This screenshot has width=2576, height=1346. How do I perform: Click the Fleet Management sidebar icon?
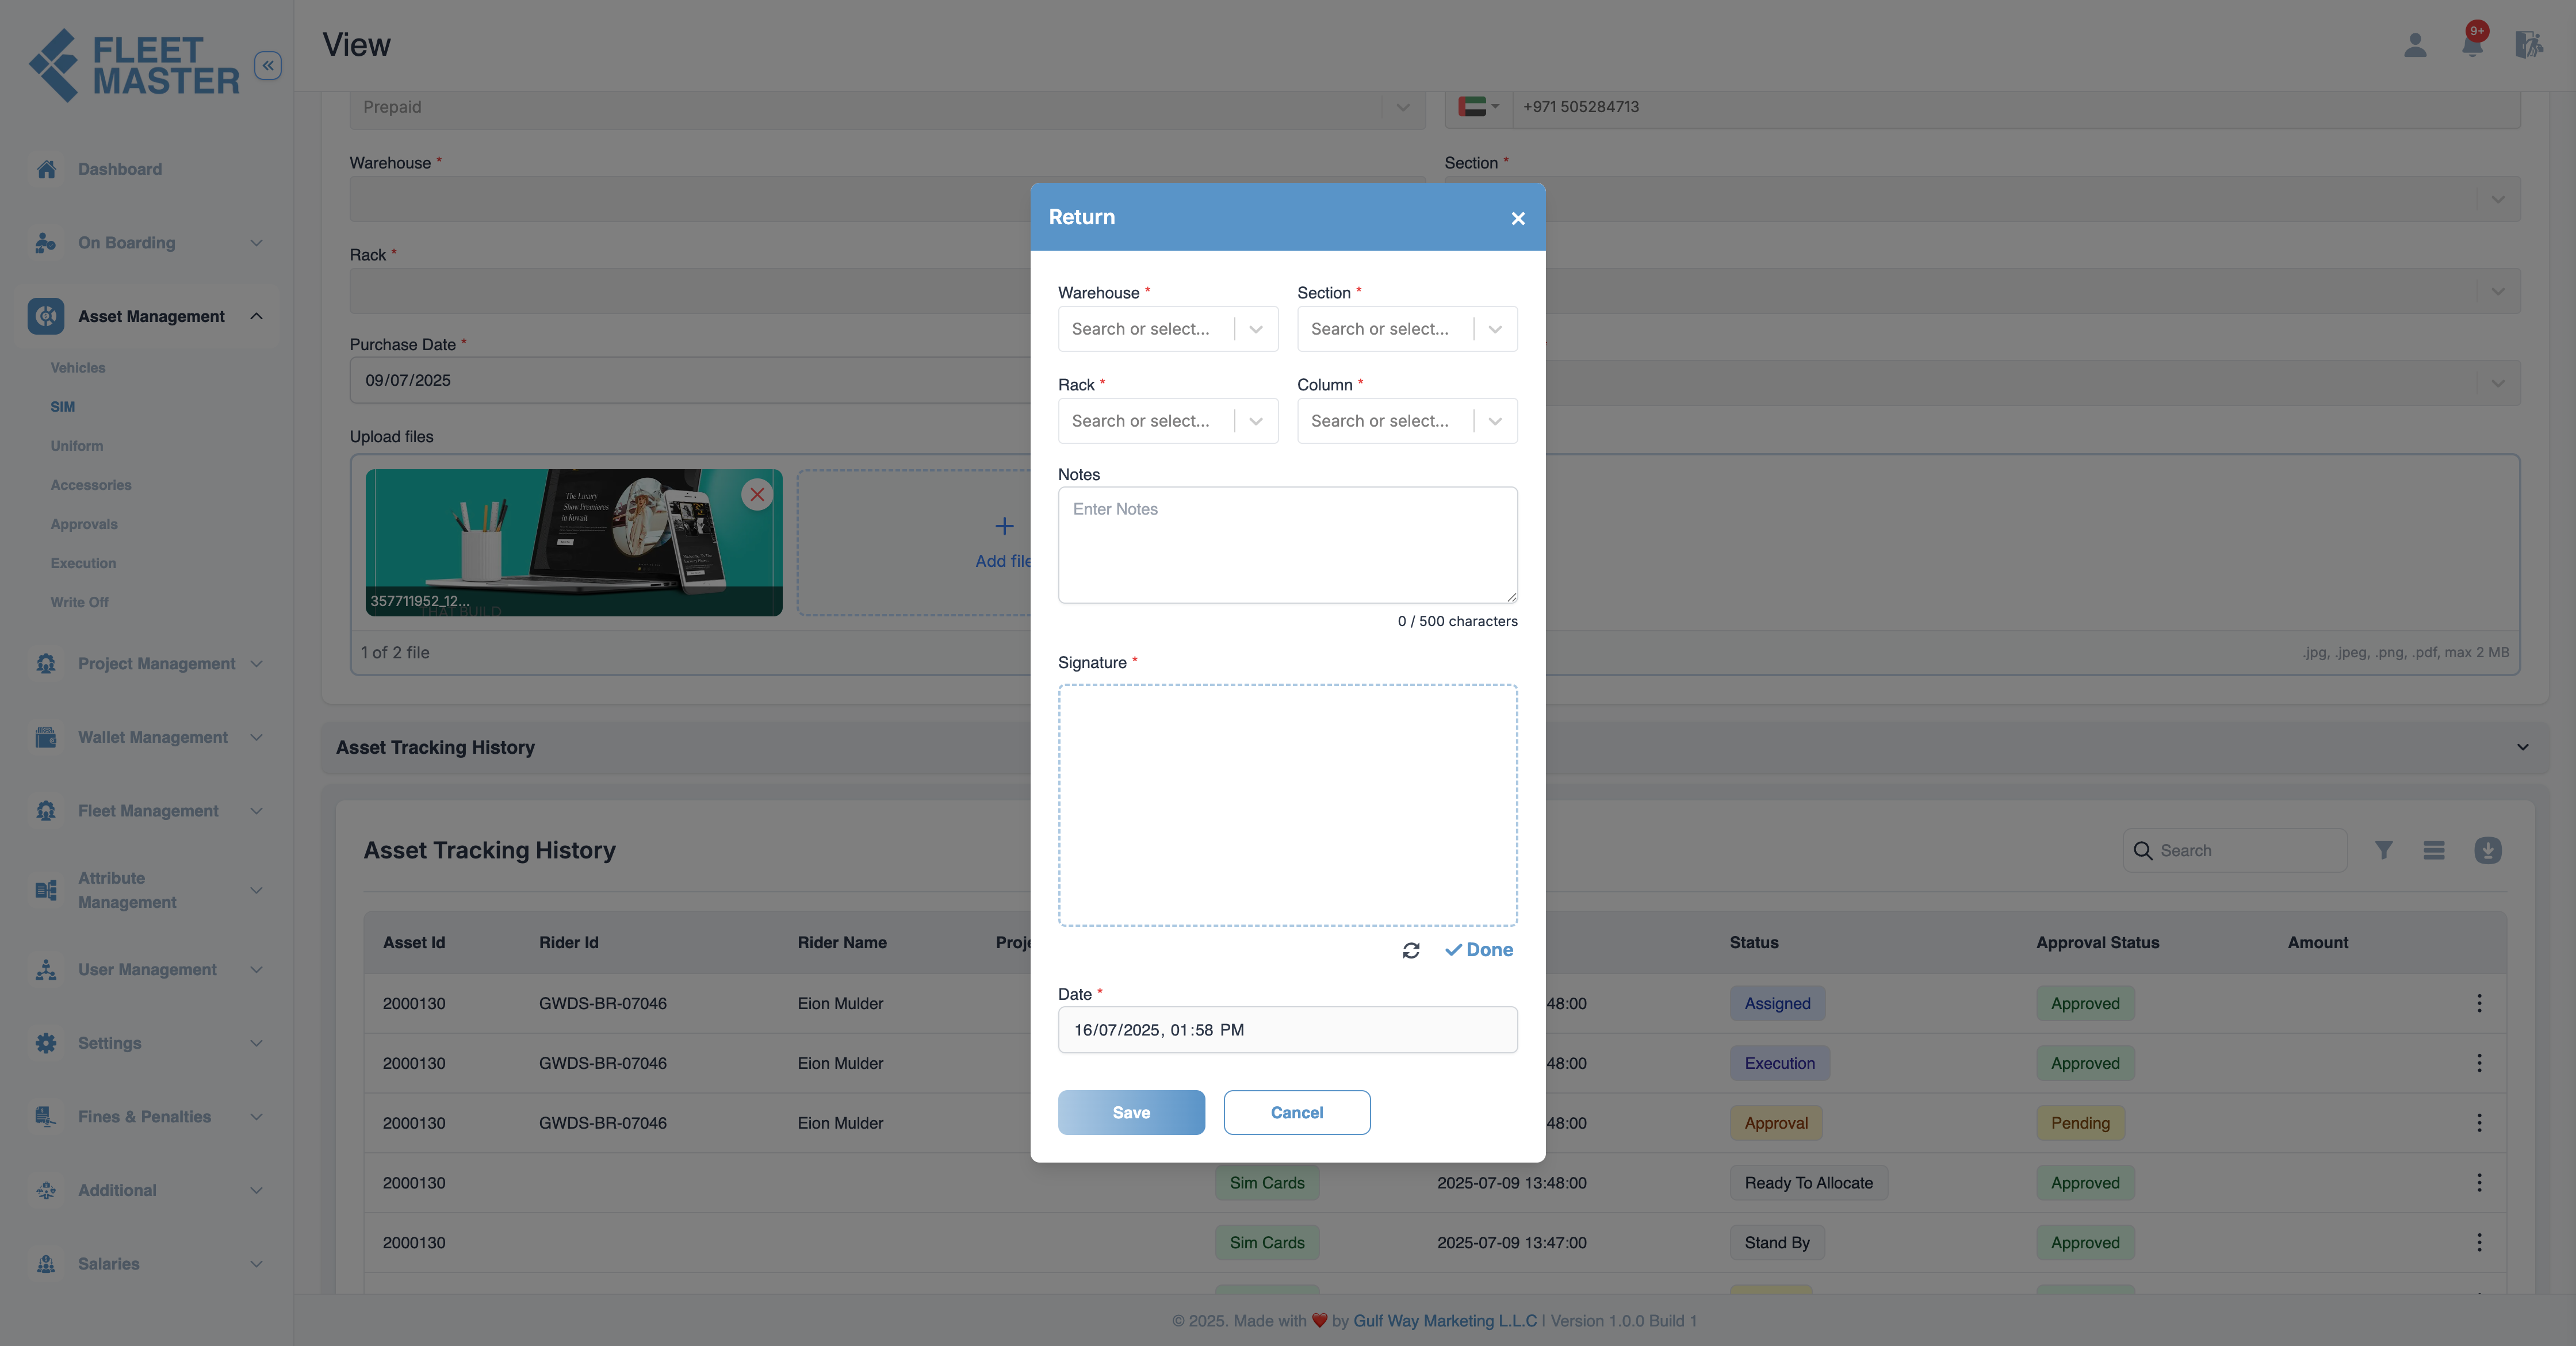click(46, 811)
